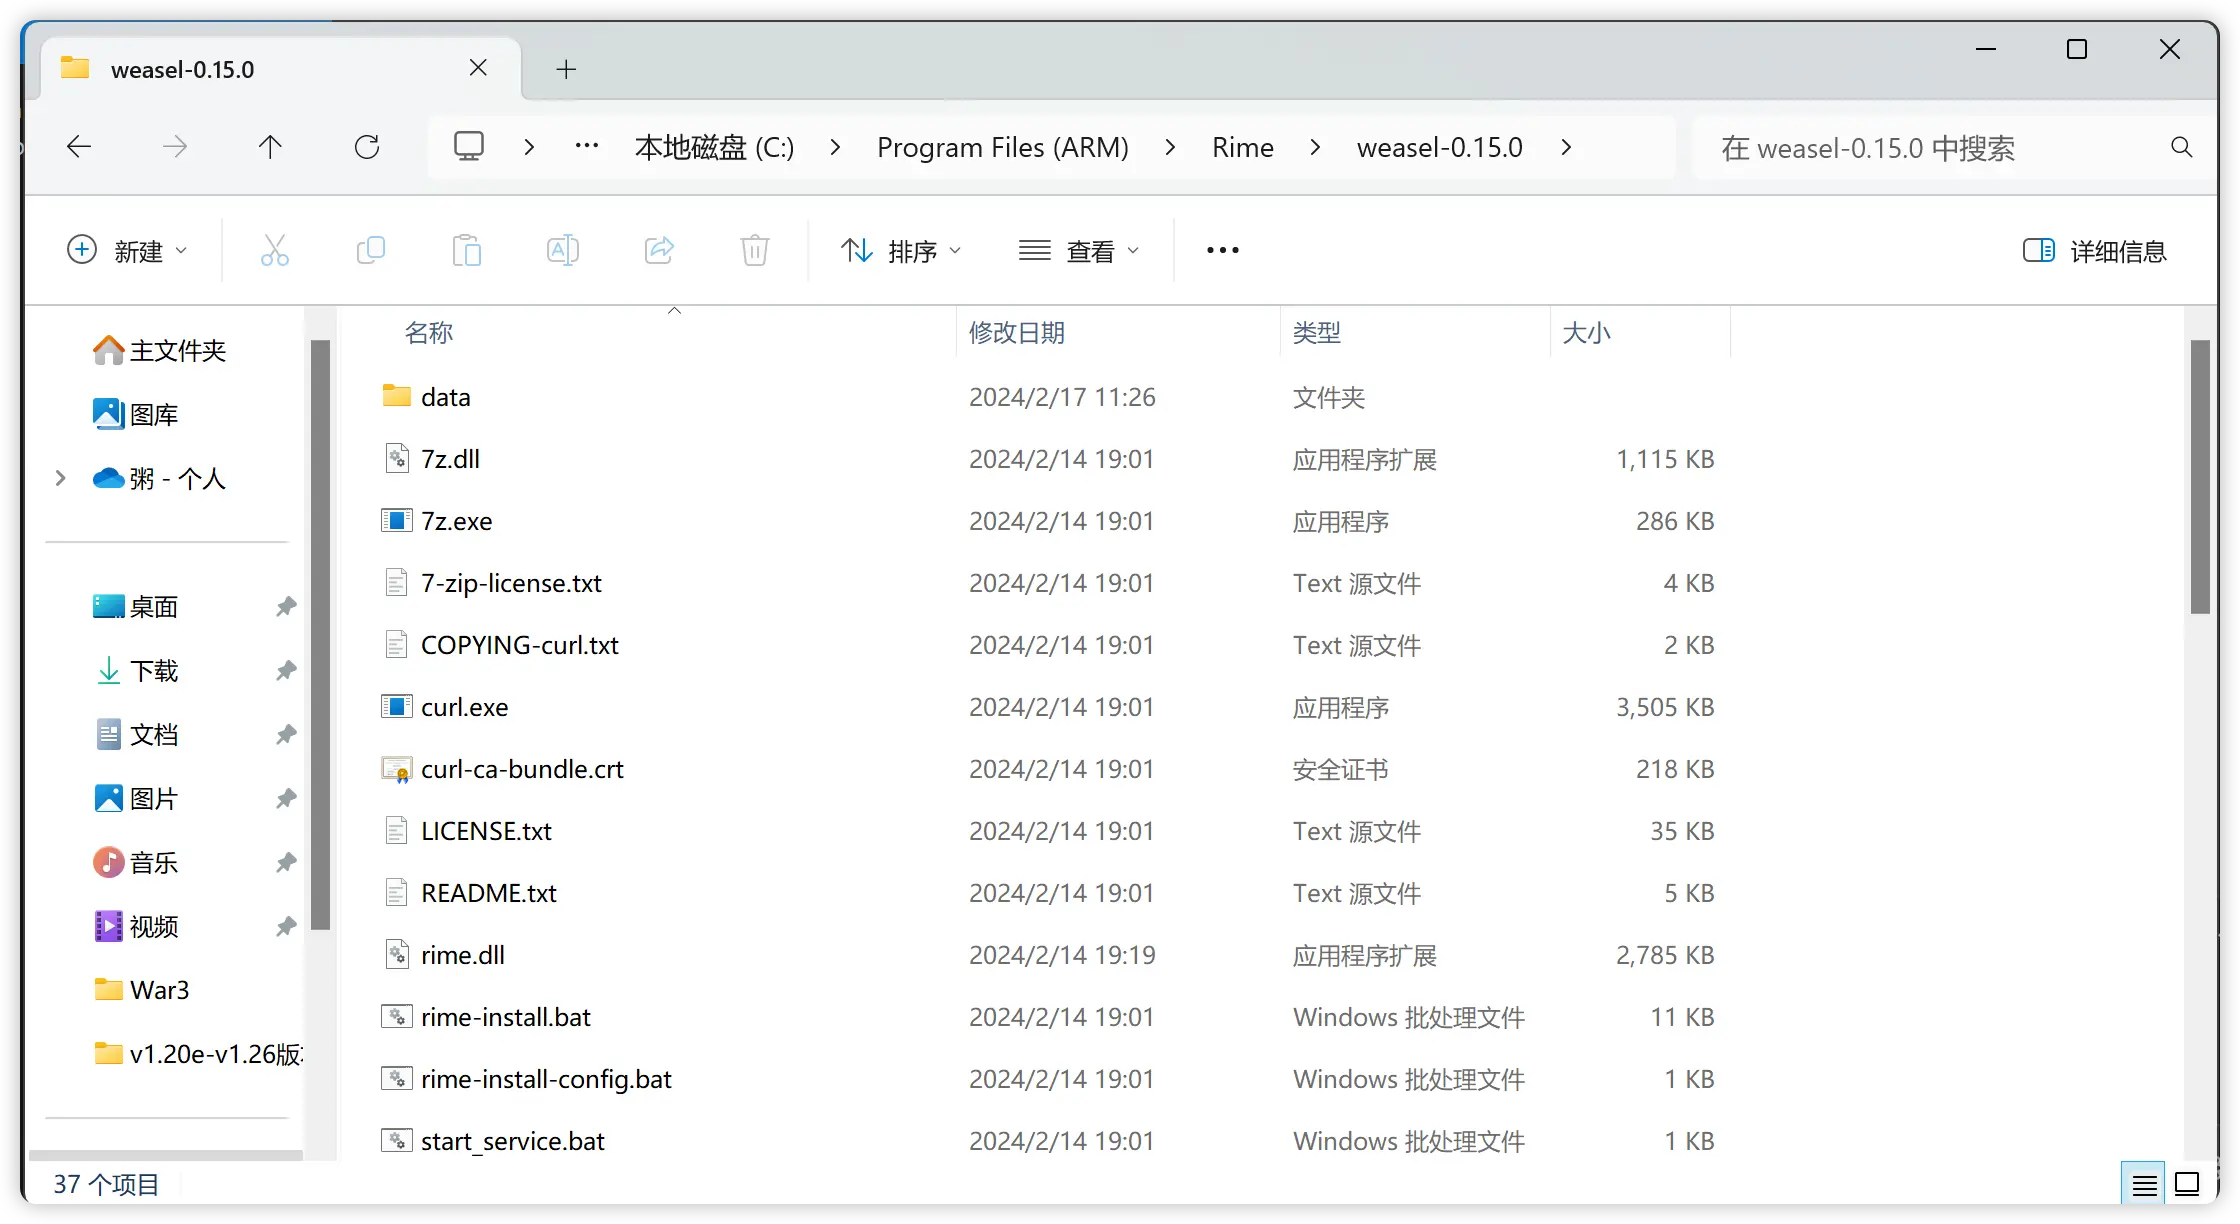Select curl.exe application icon
2240x1224 pixels.
point(397,706)
